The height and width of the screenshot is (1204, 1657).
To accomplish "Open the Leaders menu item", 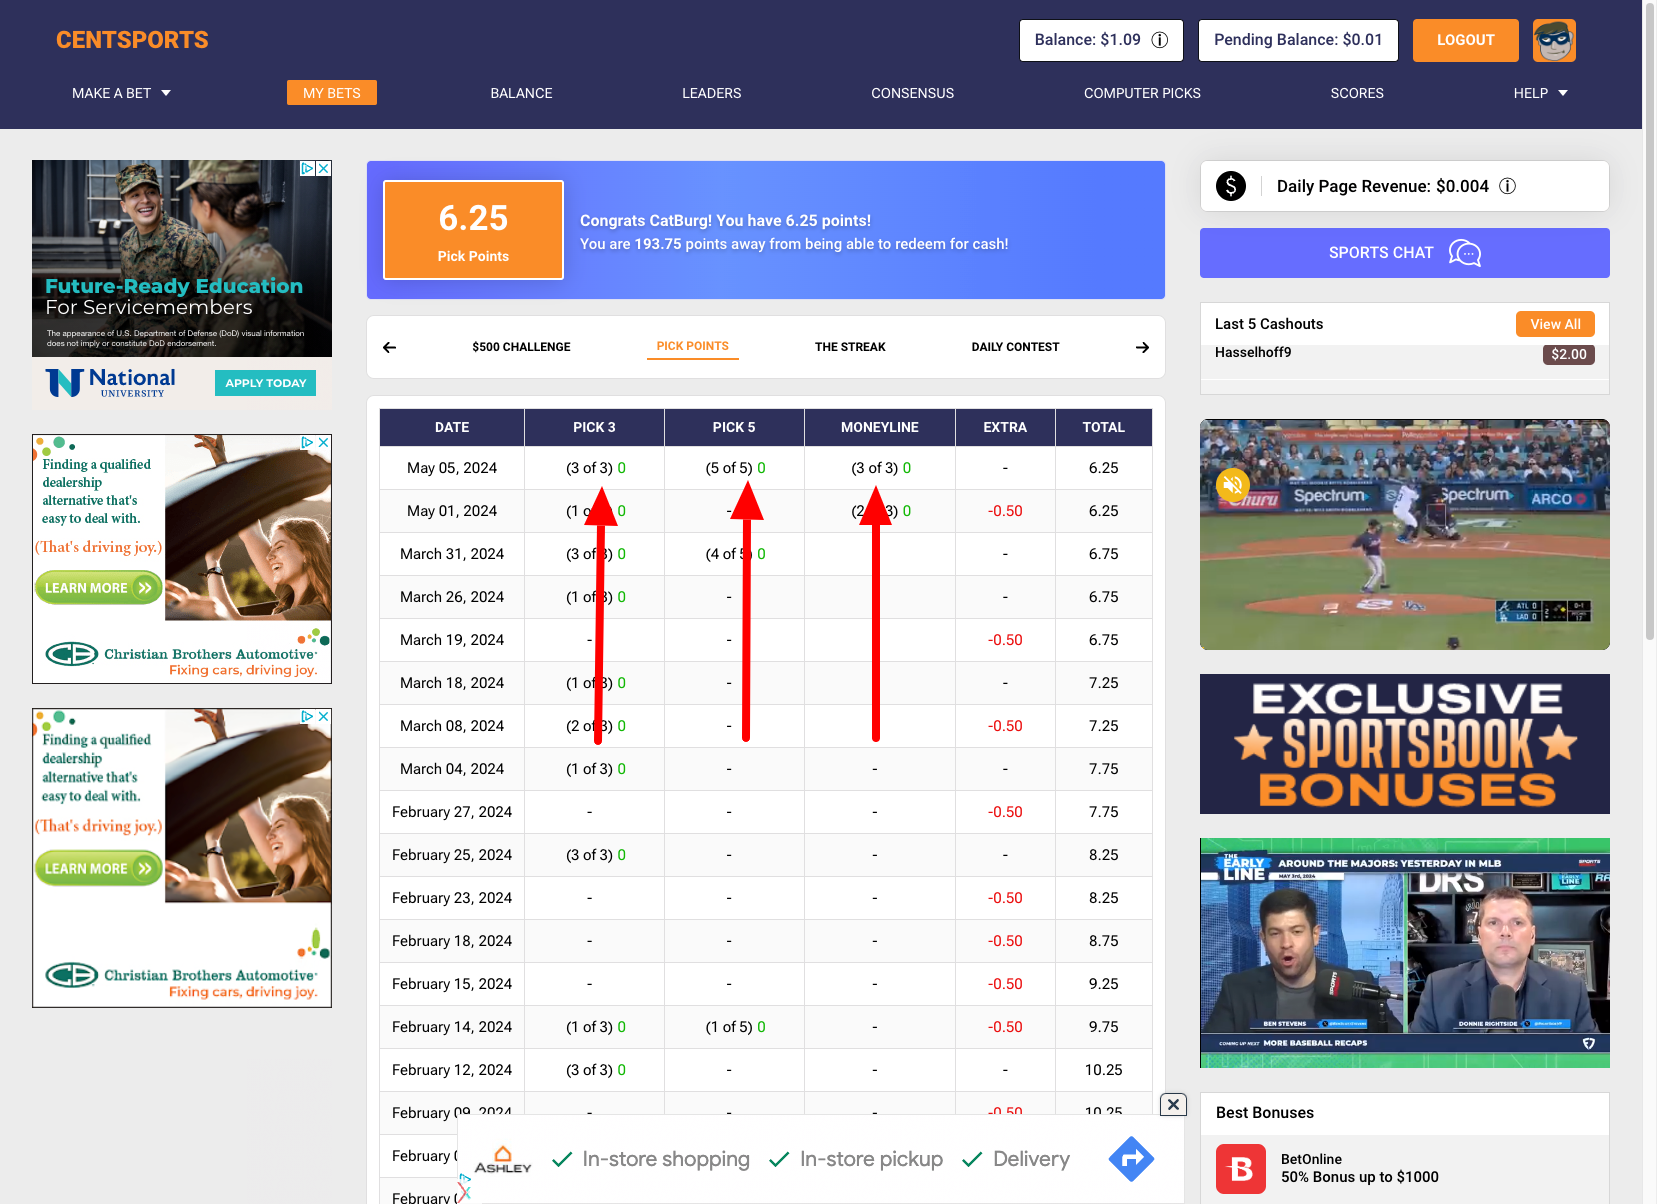I will coord(711,93).
